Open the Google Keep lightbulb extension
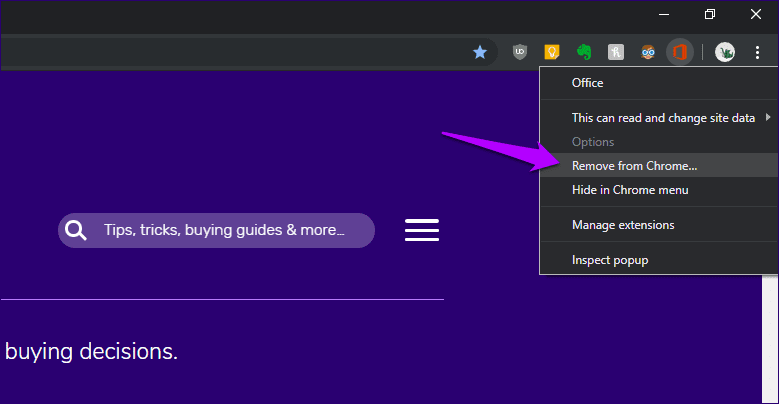This screenshot has height=404, width=779. click(551, 52)
